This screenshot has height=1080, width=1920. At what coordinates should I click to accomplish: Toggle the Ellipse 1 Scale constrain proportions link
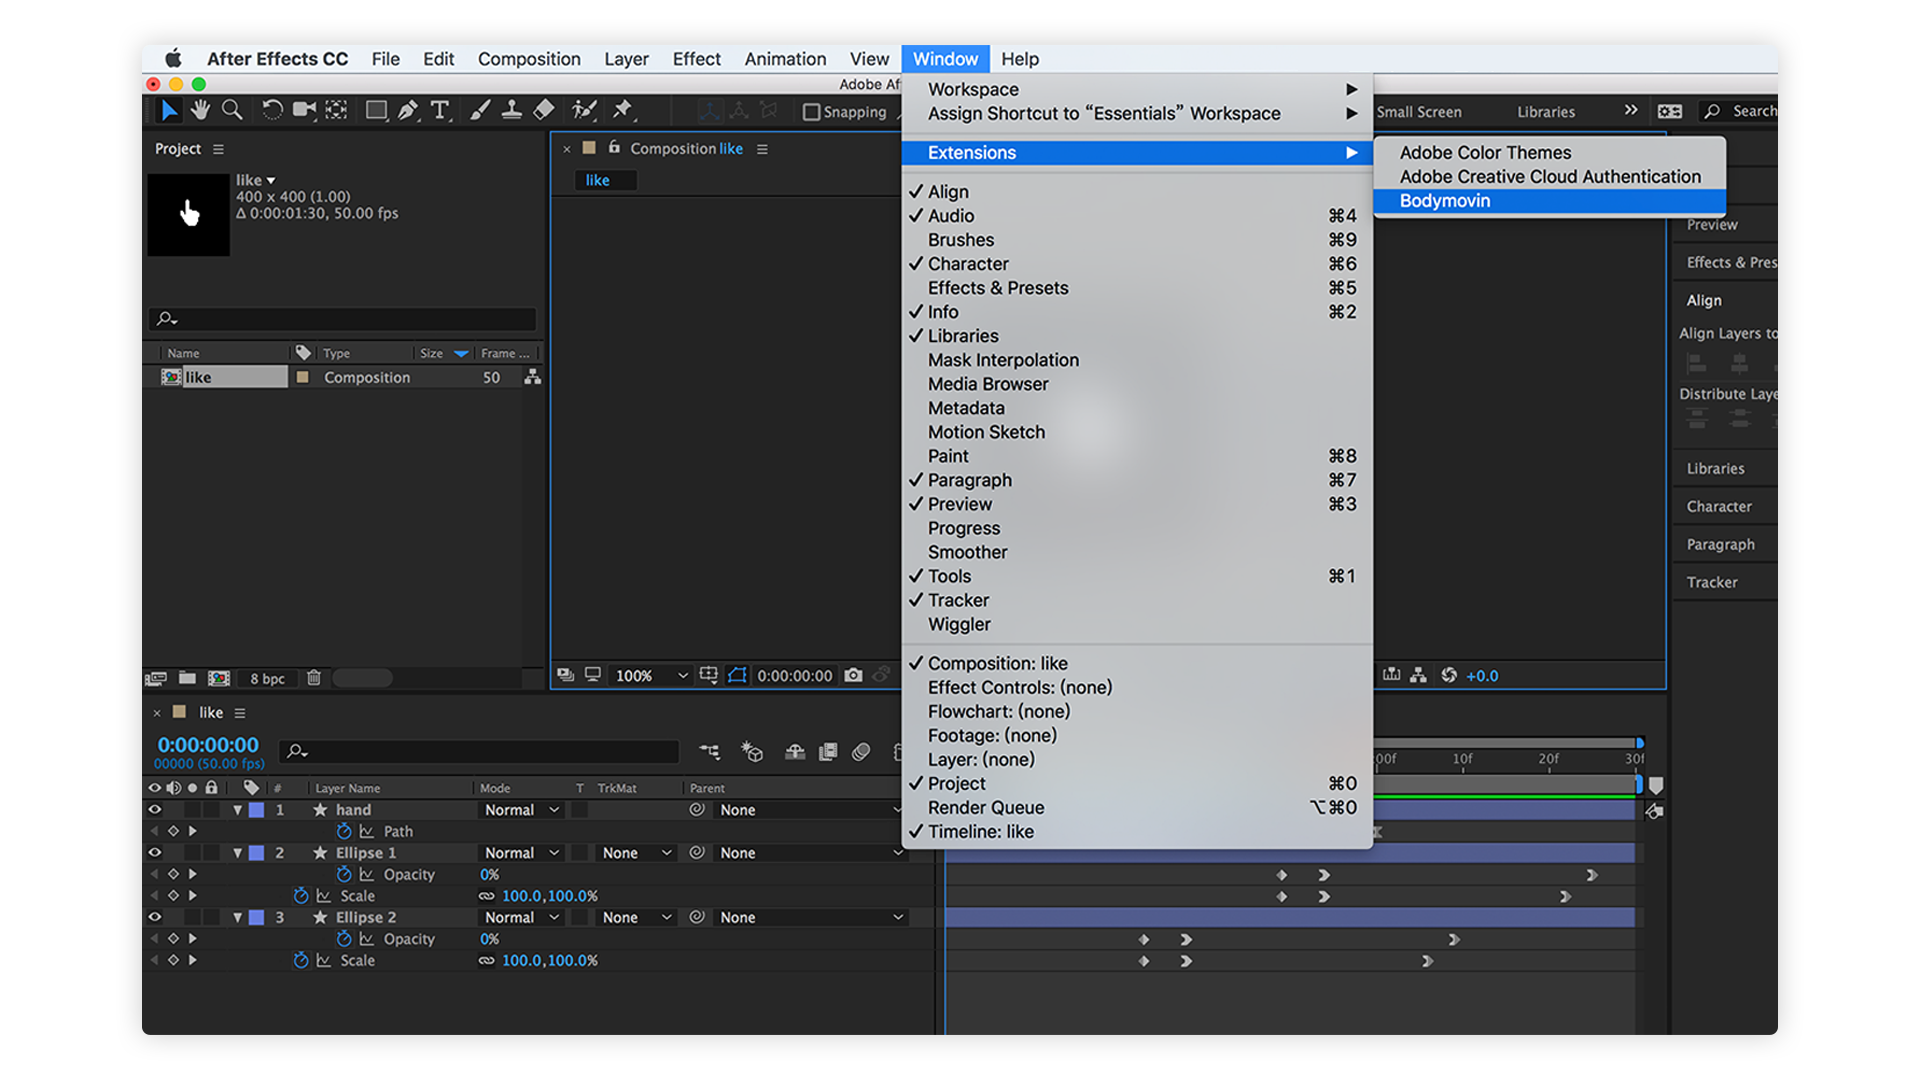487,896
